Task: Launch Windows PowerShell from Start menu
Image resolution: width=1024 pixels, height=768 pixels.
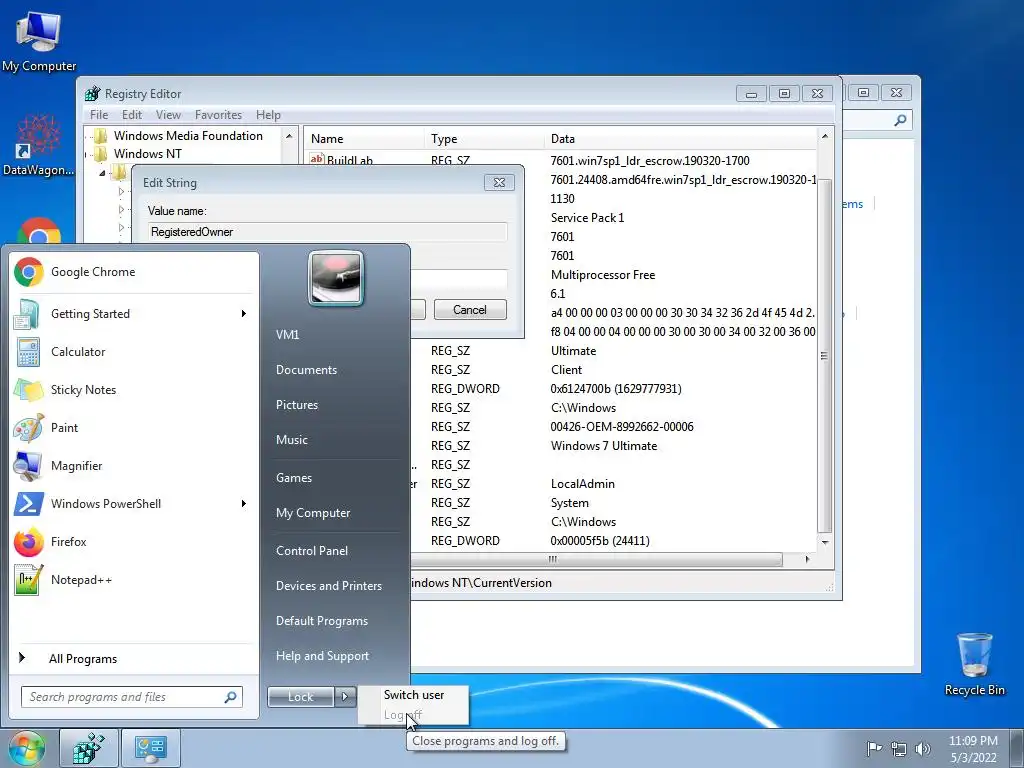Action: pos(133,504)
